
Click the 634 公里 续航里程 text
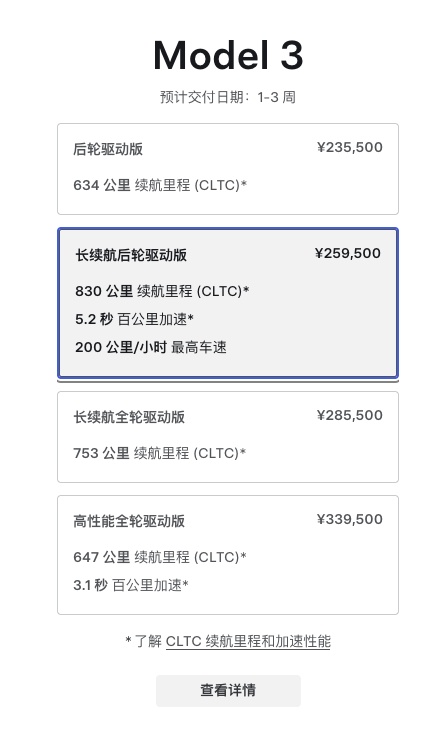pos(160,185)
